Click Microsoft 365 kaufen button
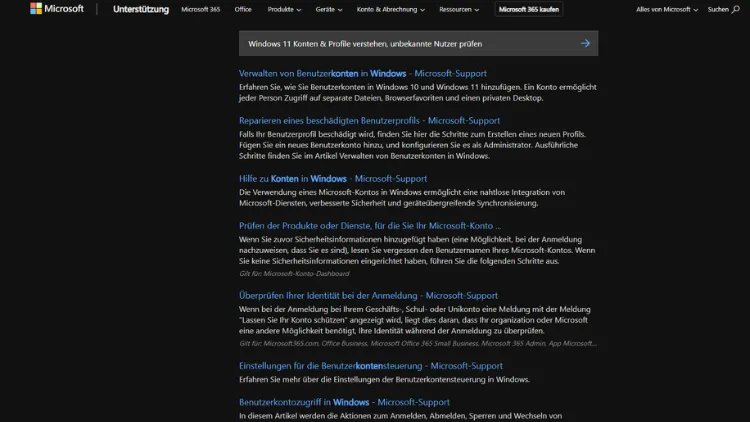 [529, 9]
